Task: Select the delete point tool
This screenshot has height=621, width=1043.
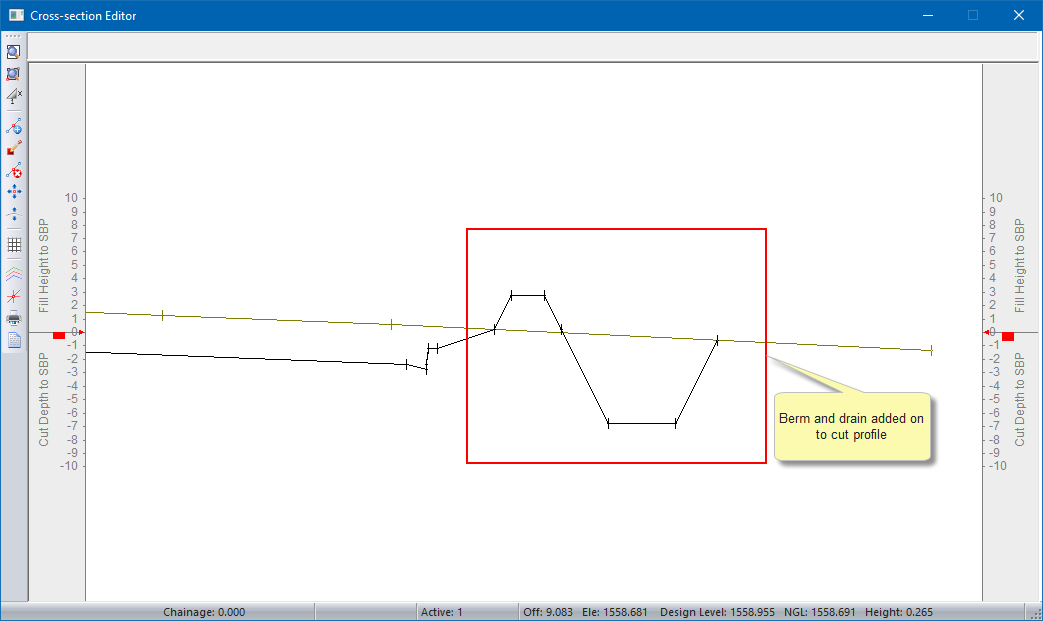Action: [14, 170]
